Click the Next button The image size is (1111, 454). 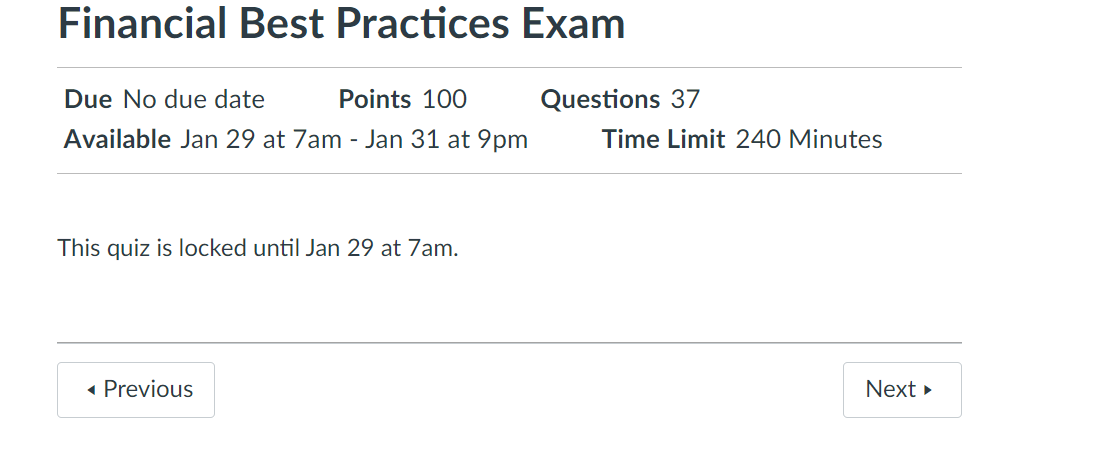pos(901,390)
